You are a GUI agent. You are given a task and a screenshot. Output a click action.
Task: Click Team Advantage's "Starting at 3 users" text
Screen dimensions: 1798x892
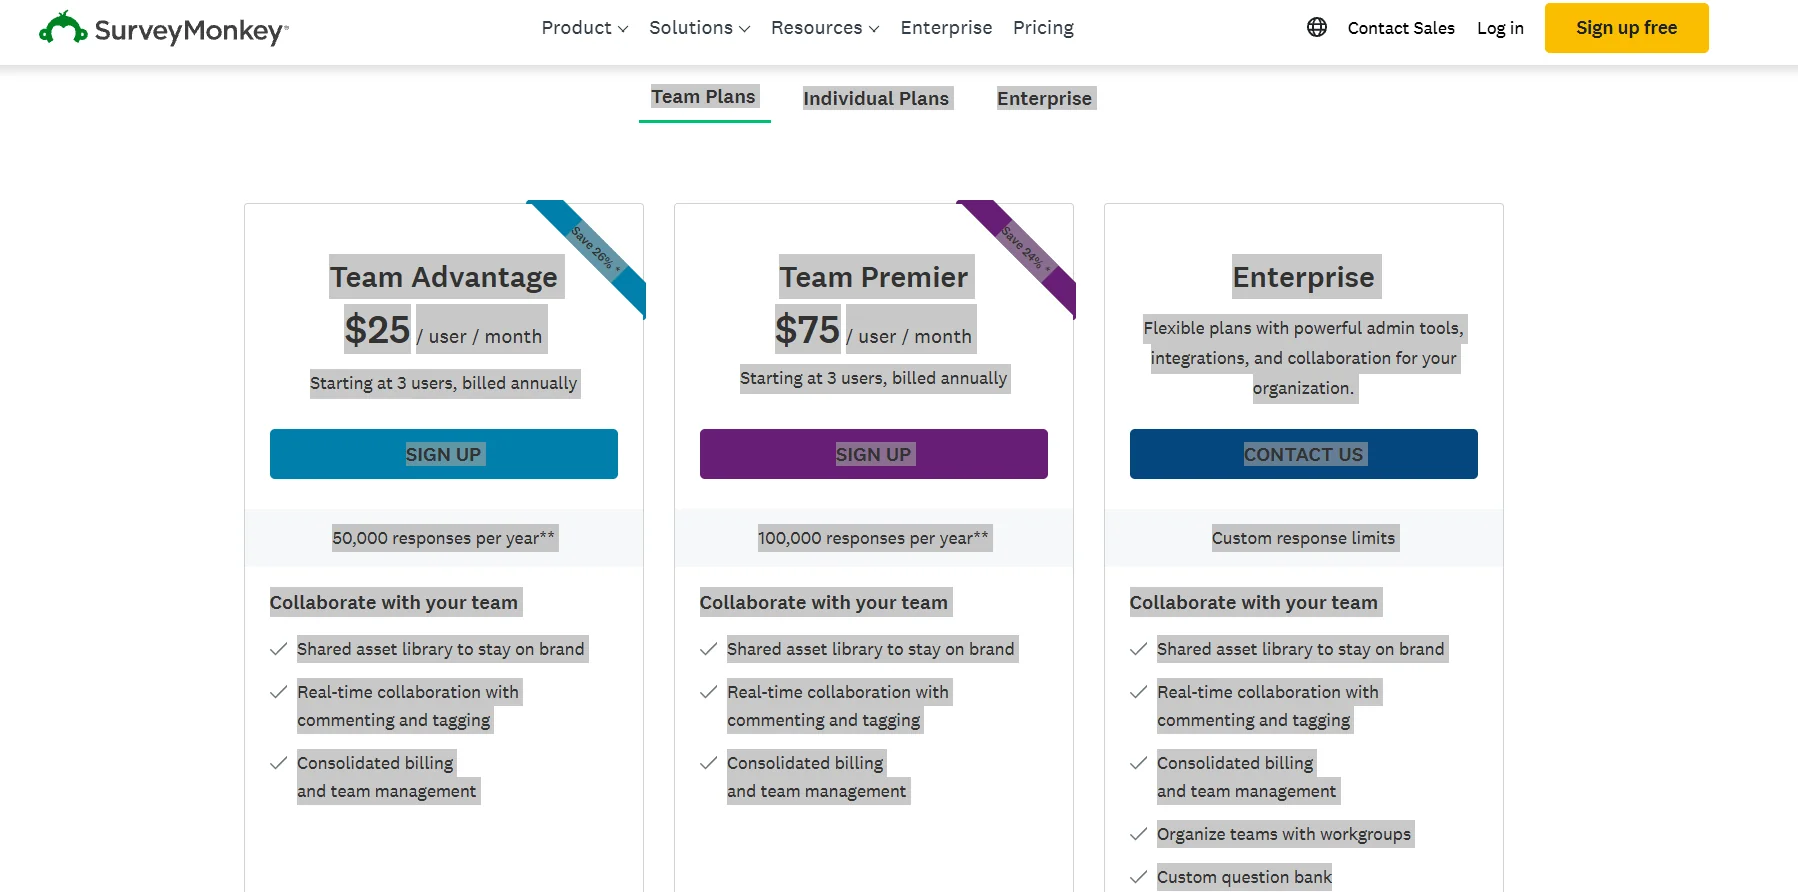point(444,383)
